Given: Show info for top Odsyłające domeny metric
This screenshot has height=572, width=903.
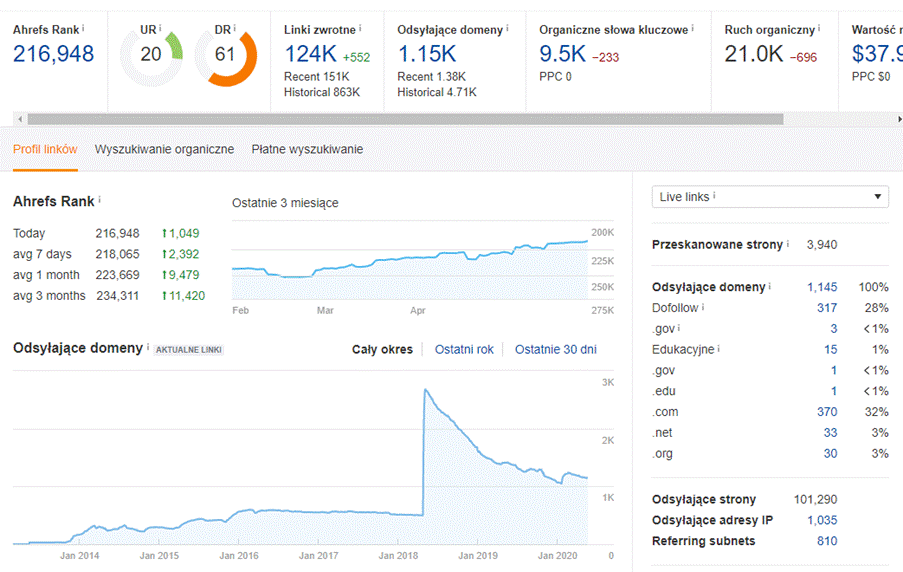Looking at the screenshot, I should point(507,28).
